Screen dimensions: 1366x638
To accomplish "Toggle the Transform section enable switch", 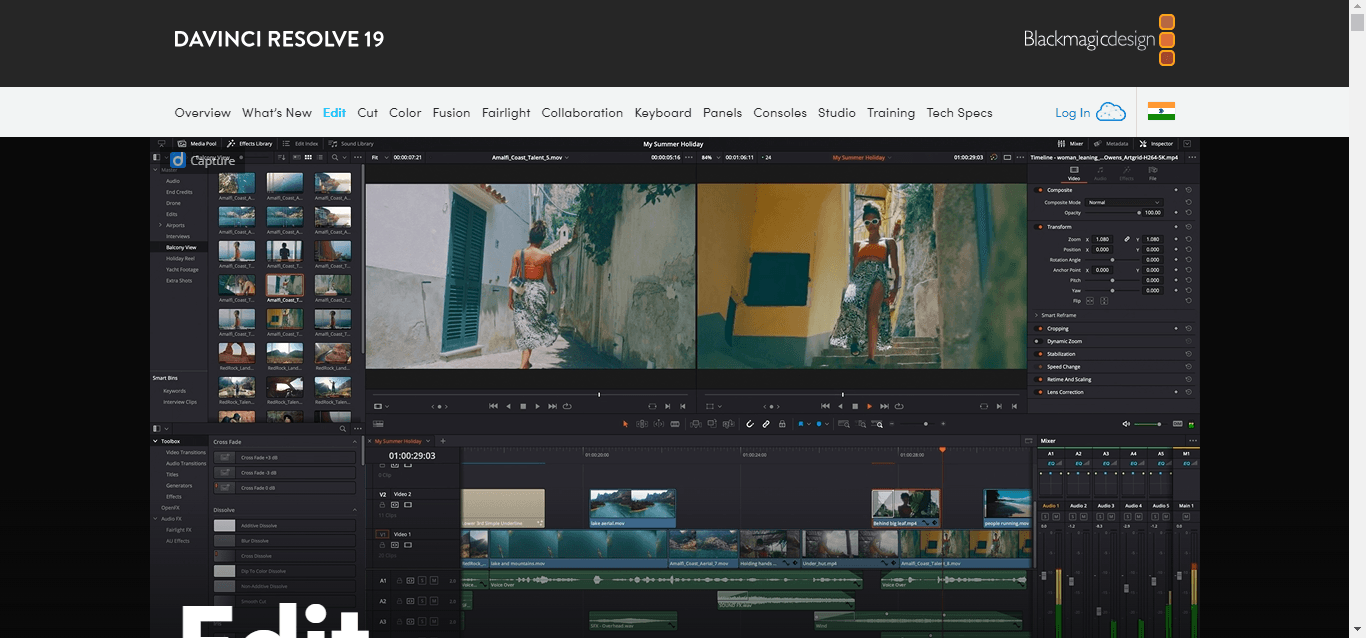I will (1040, 227).
